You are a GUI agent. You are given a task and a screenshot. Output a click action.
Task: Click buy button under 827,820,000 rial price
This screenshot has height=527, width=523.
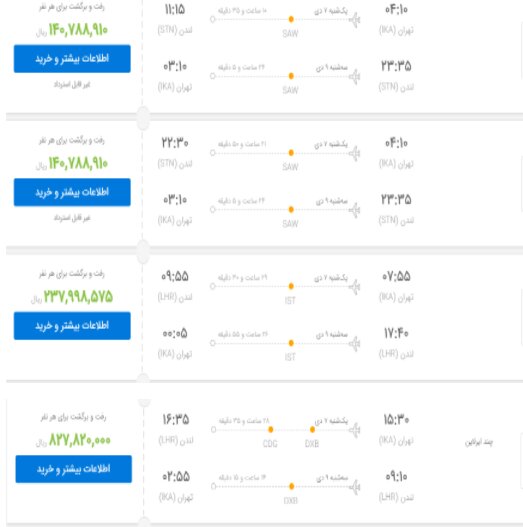pyautogui.click(x=74, y=469)
